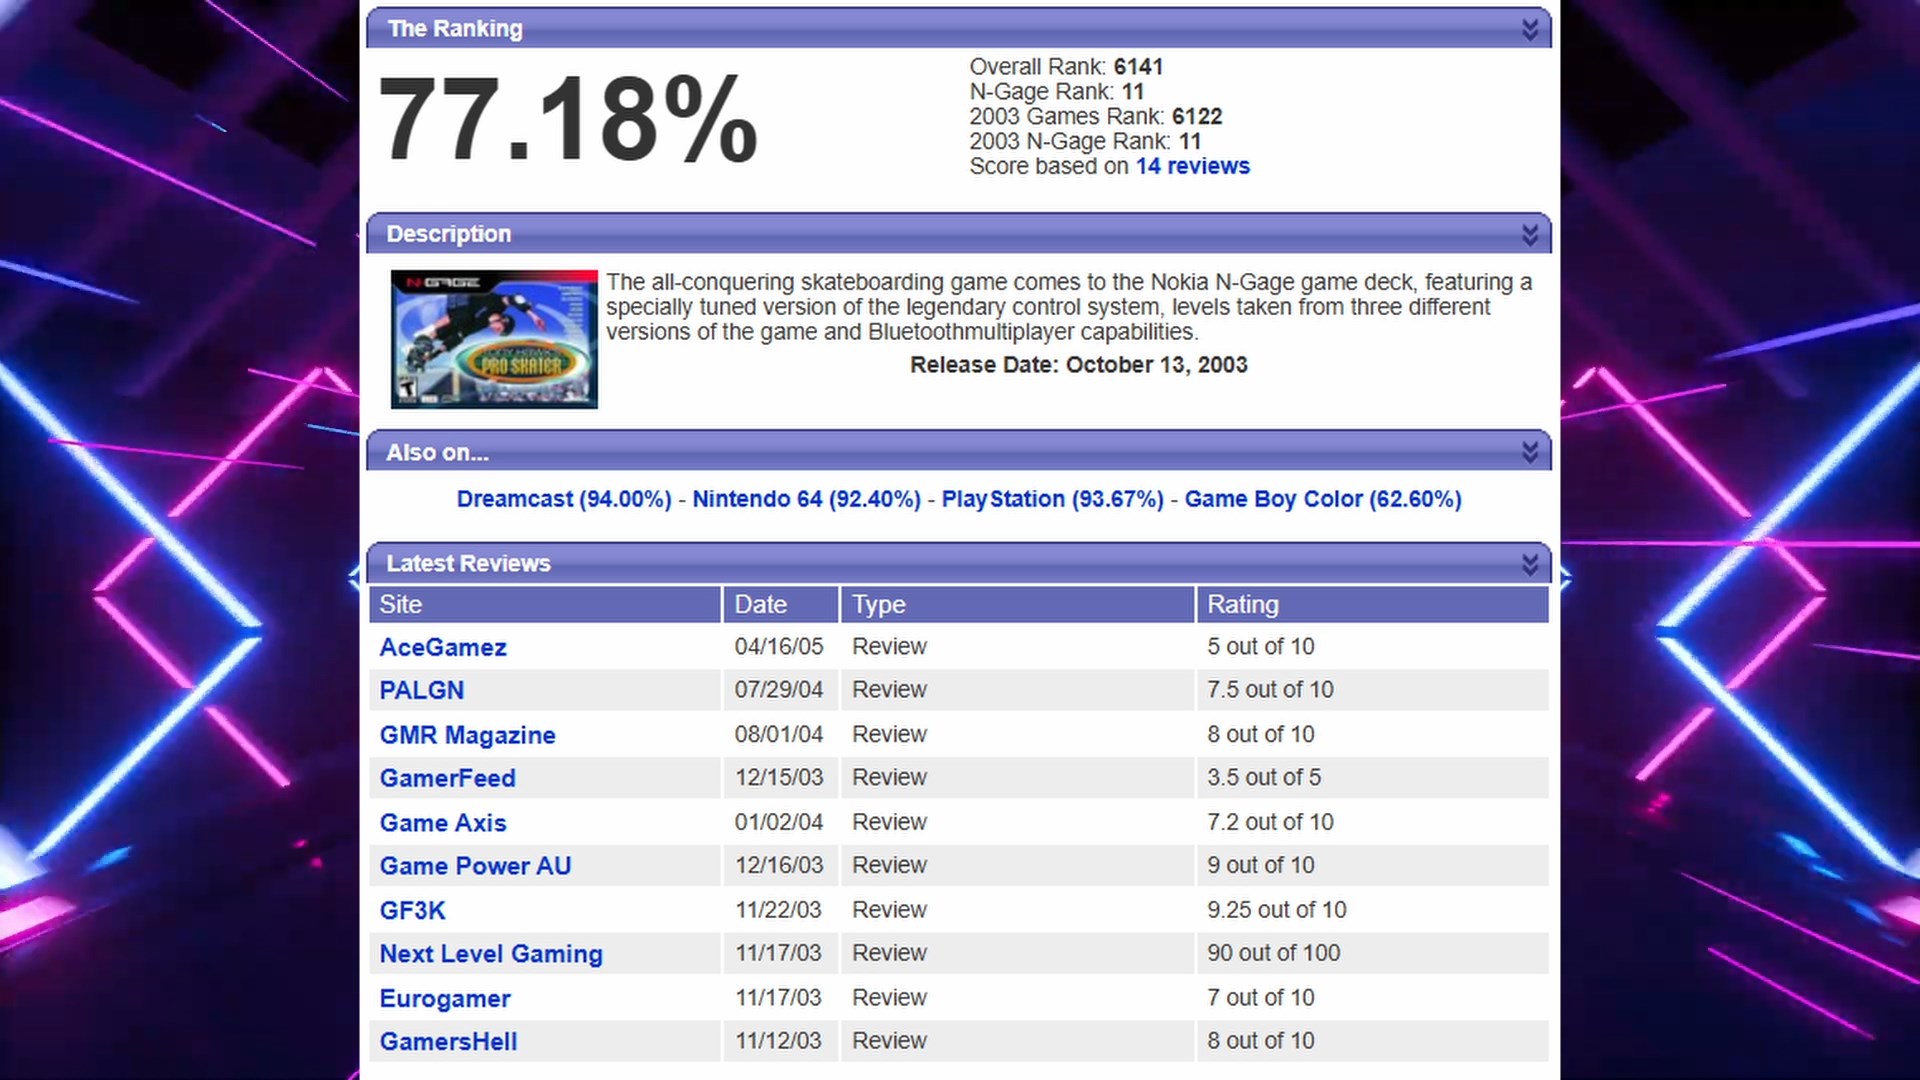Click the Rating column header
The width and height of the screenshot is (1920, 1080).
pyautogui.click(x=1373, y=604)
